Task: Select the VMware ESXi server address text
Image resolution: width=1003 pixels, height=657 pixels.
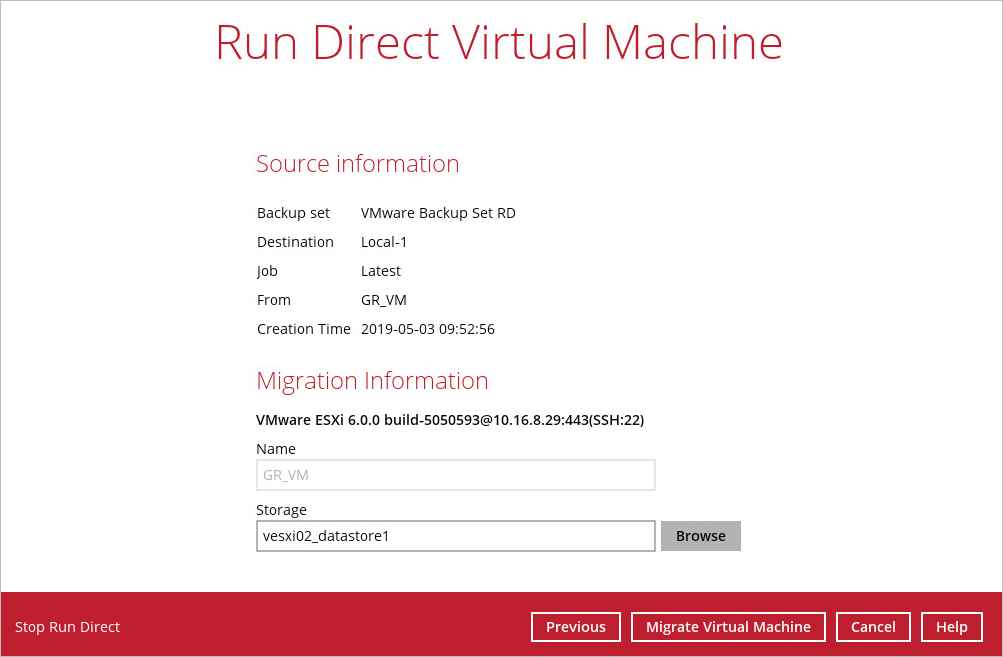Action: tap(450, 420)
